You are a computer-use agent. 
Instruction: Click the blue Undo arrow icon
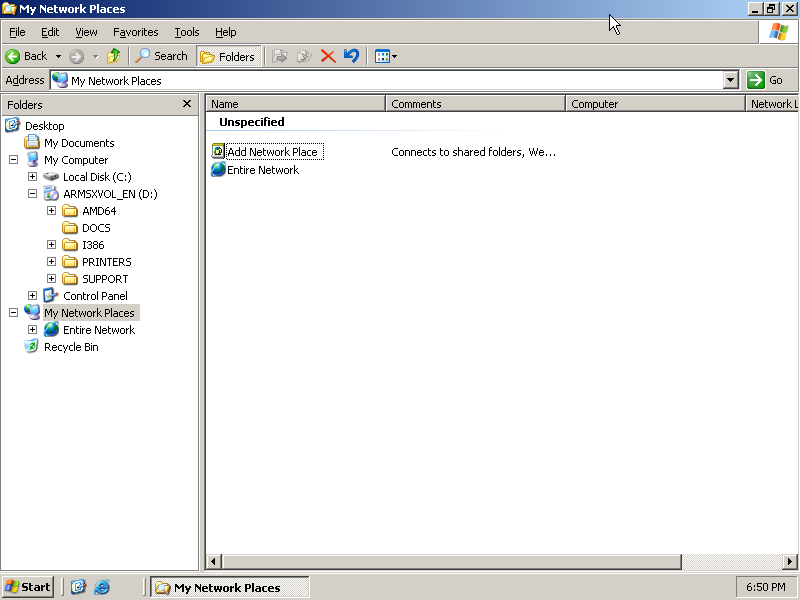351,56
